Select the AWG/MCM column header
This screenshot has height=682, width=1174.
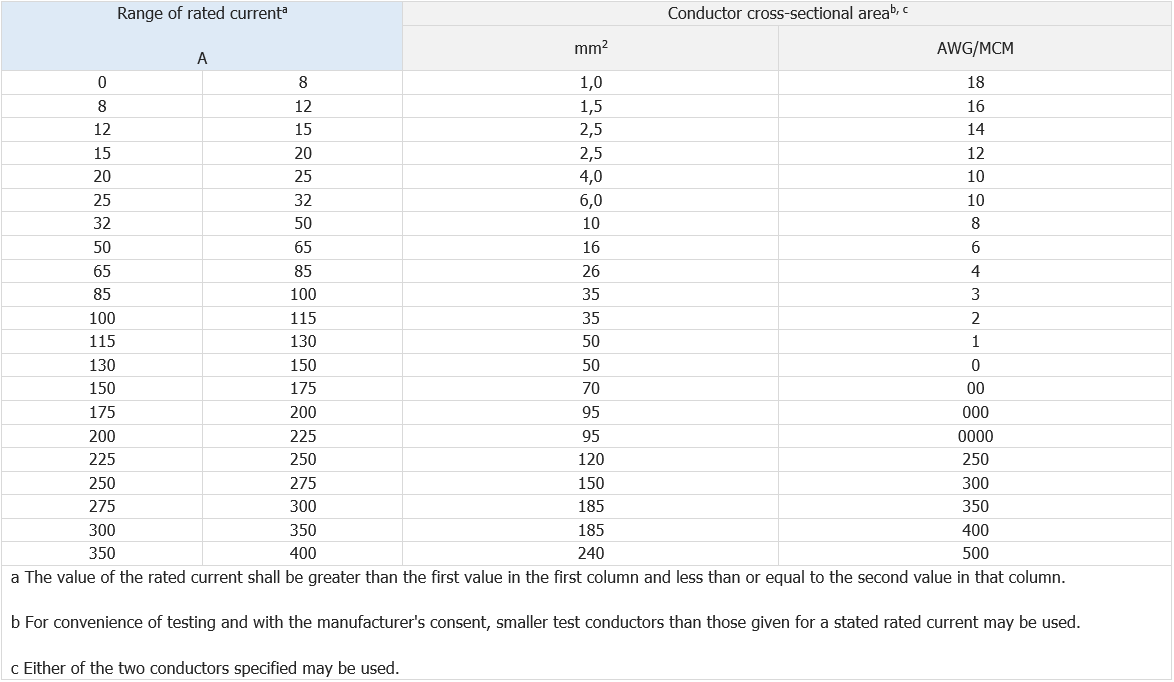point(975,48)
